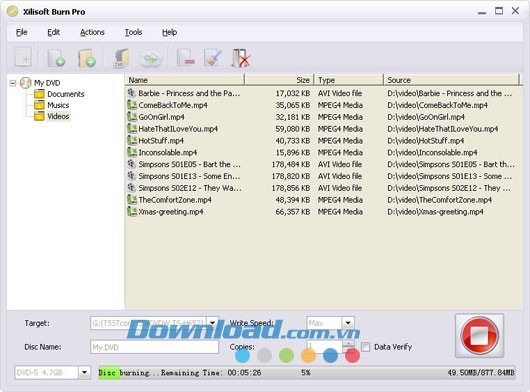This screenshot has width=530, height=392.
Task: Sort list by Size column header
Action: point(280,80)
